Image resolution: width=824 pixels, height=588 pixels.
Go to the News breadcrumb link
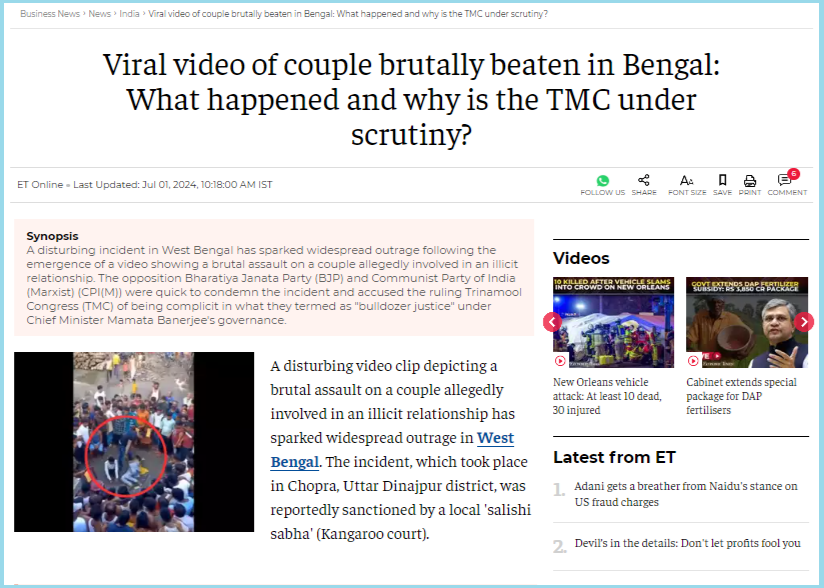(99, 14)
